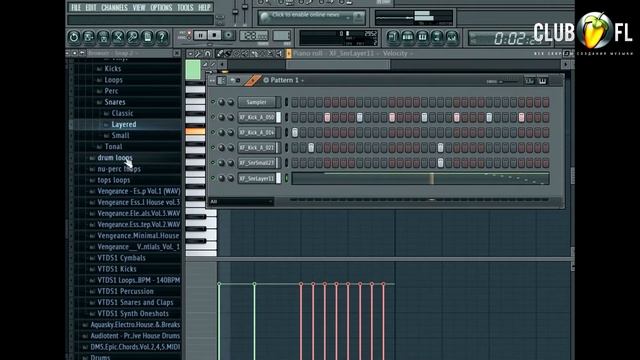Arm the transport record button
Viewport: 640px width, 360px height.
(229, 36)
